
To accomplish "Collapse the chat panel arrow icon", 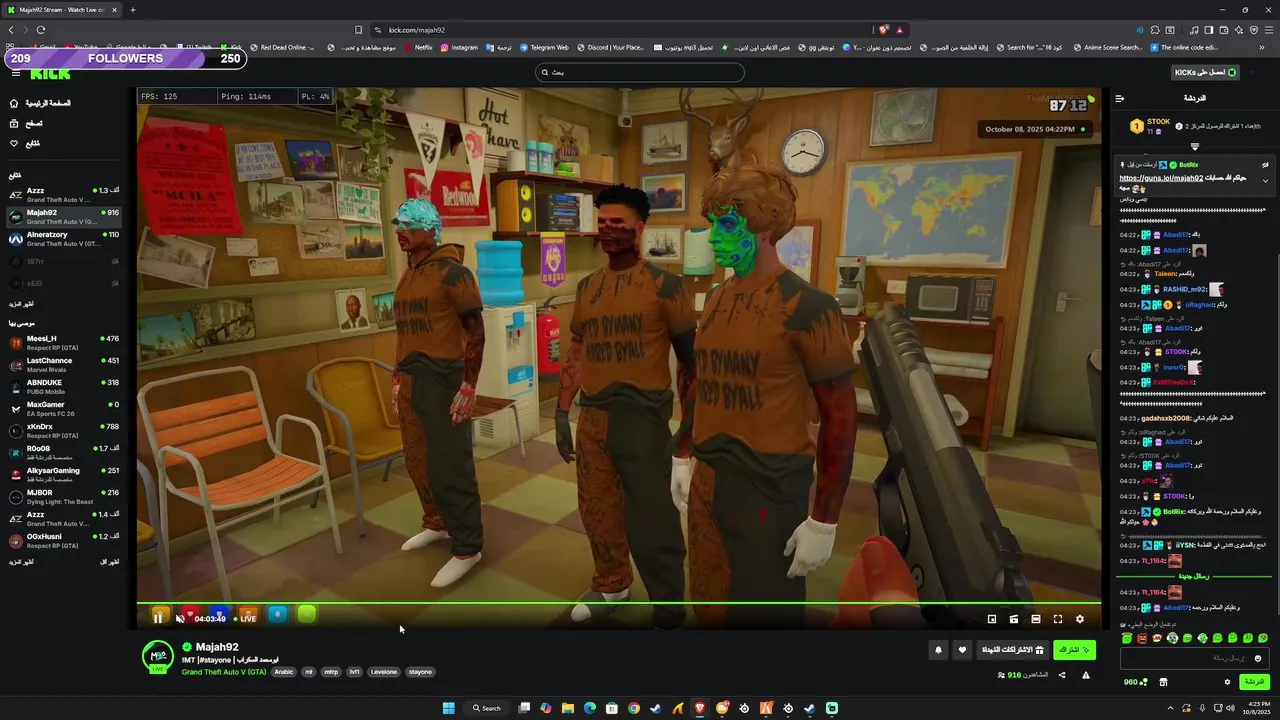I will tap(1120, 98).
